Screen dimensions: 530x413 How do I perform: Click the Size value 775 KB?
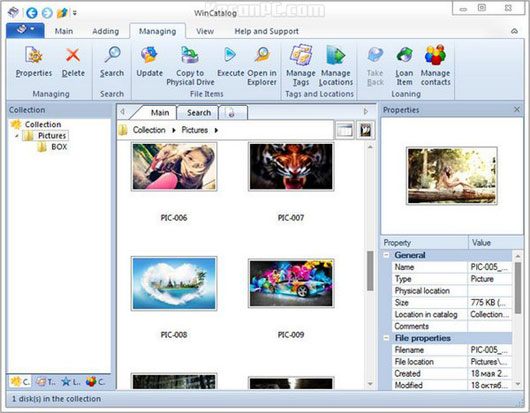[490, 302]
